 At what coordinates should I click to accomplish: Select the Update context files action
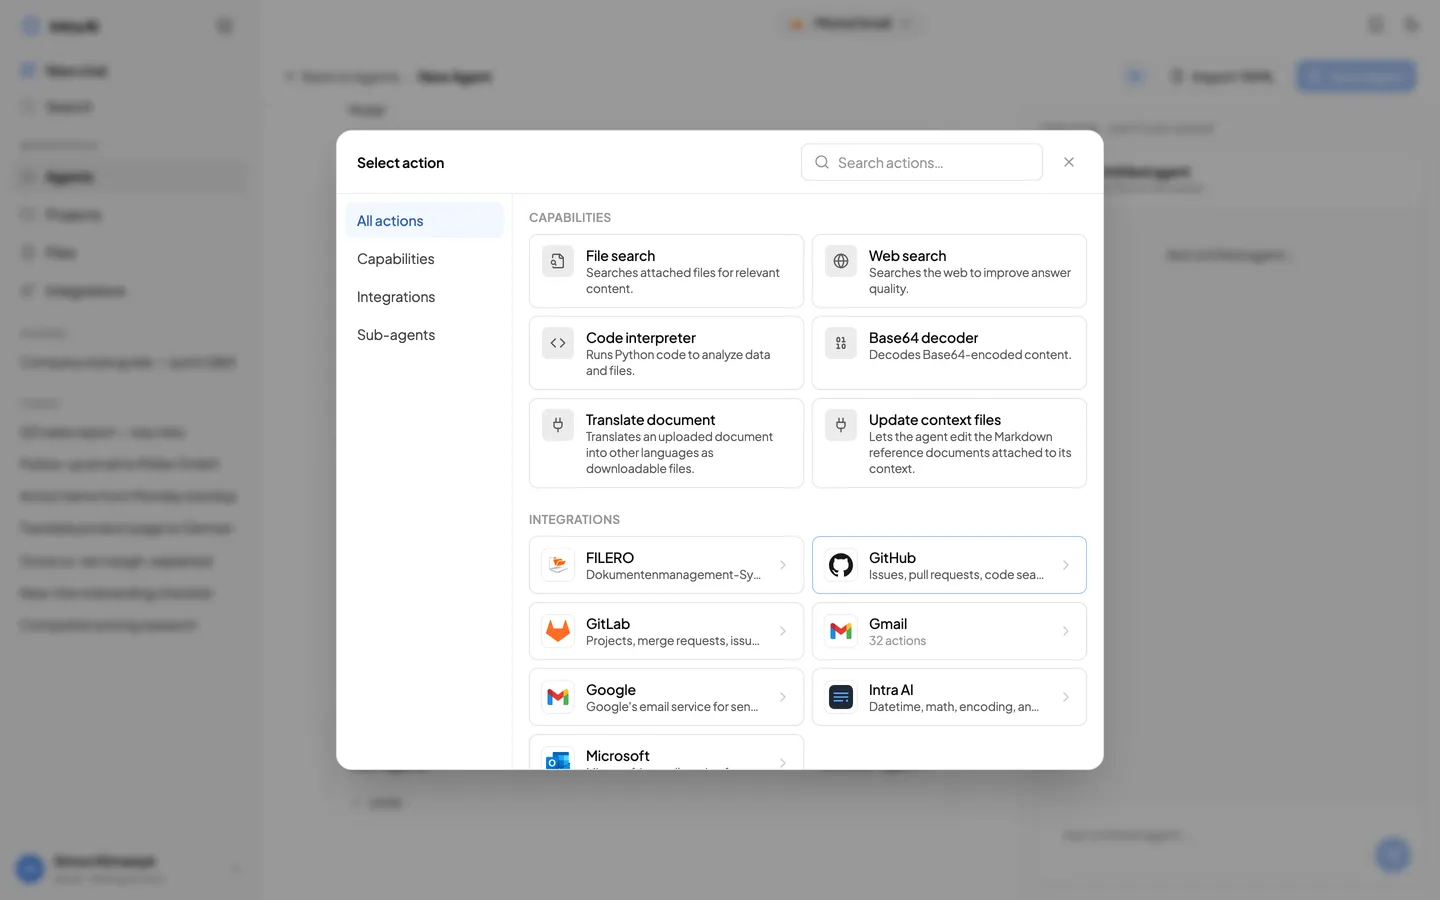949,443
